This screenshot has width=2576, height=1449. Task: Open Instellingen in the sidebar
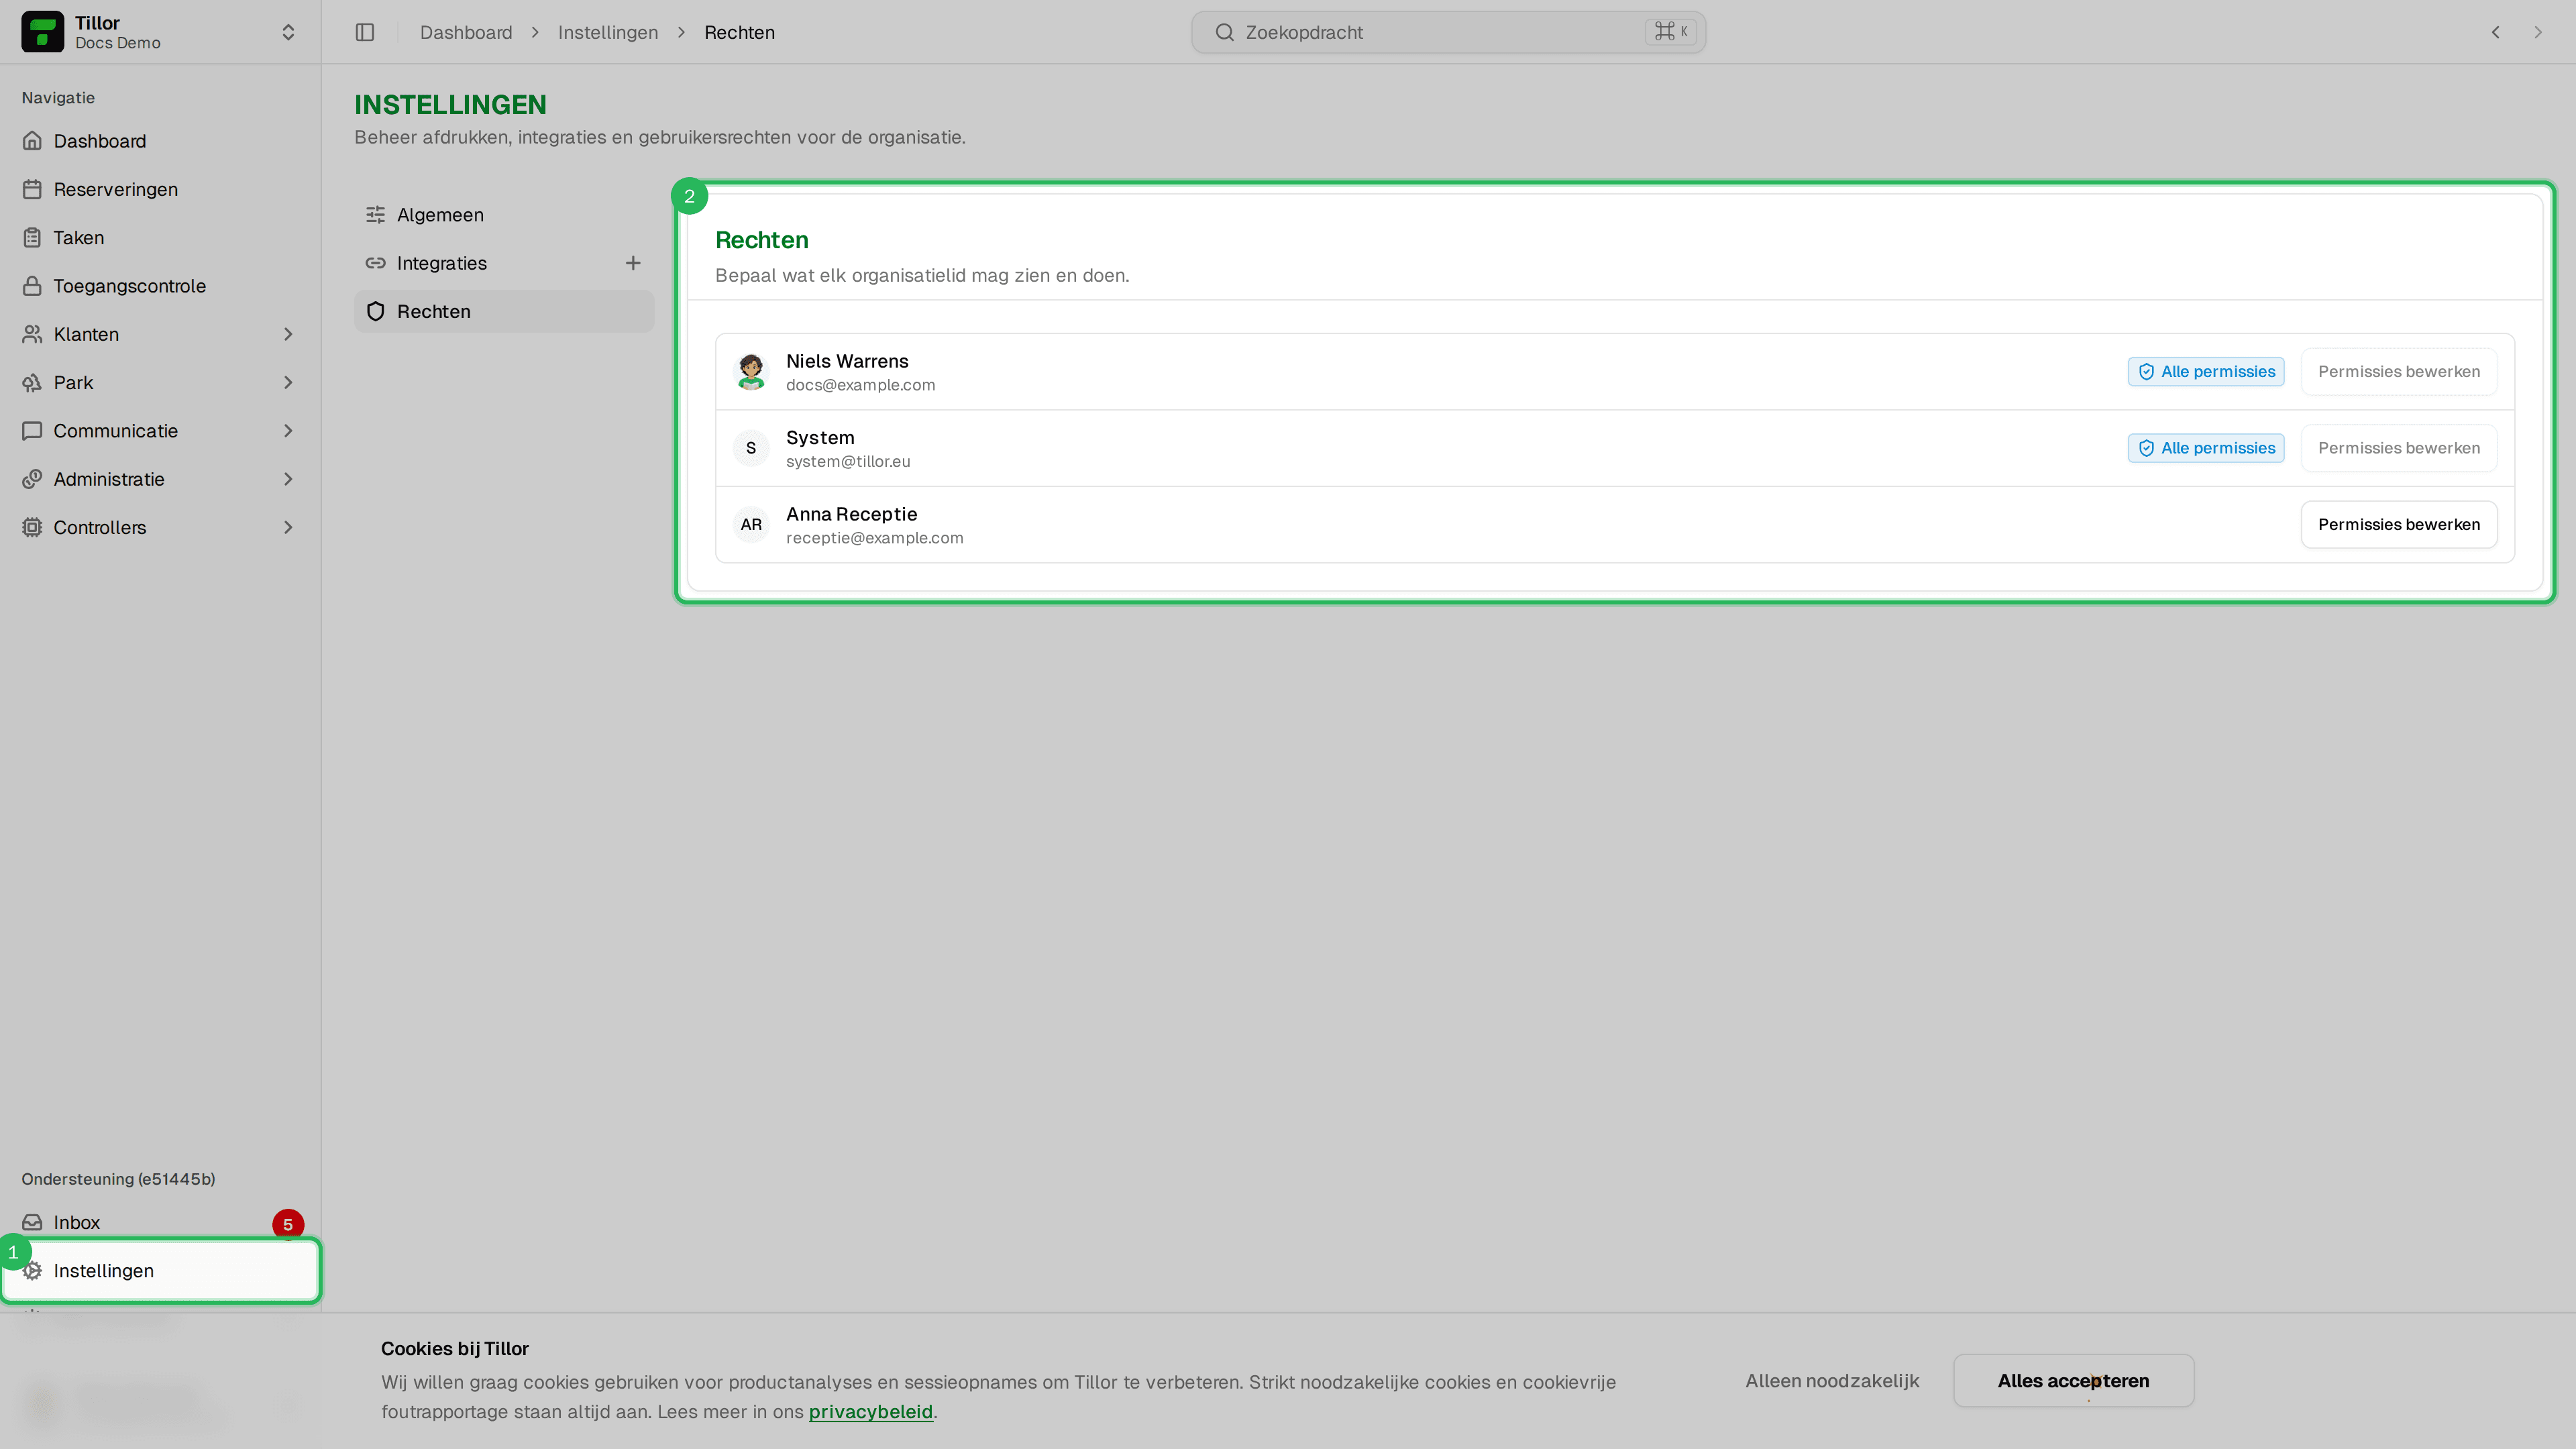pos(161,1271)
